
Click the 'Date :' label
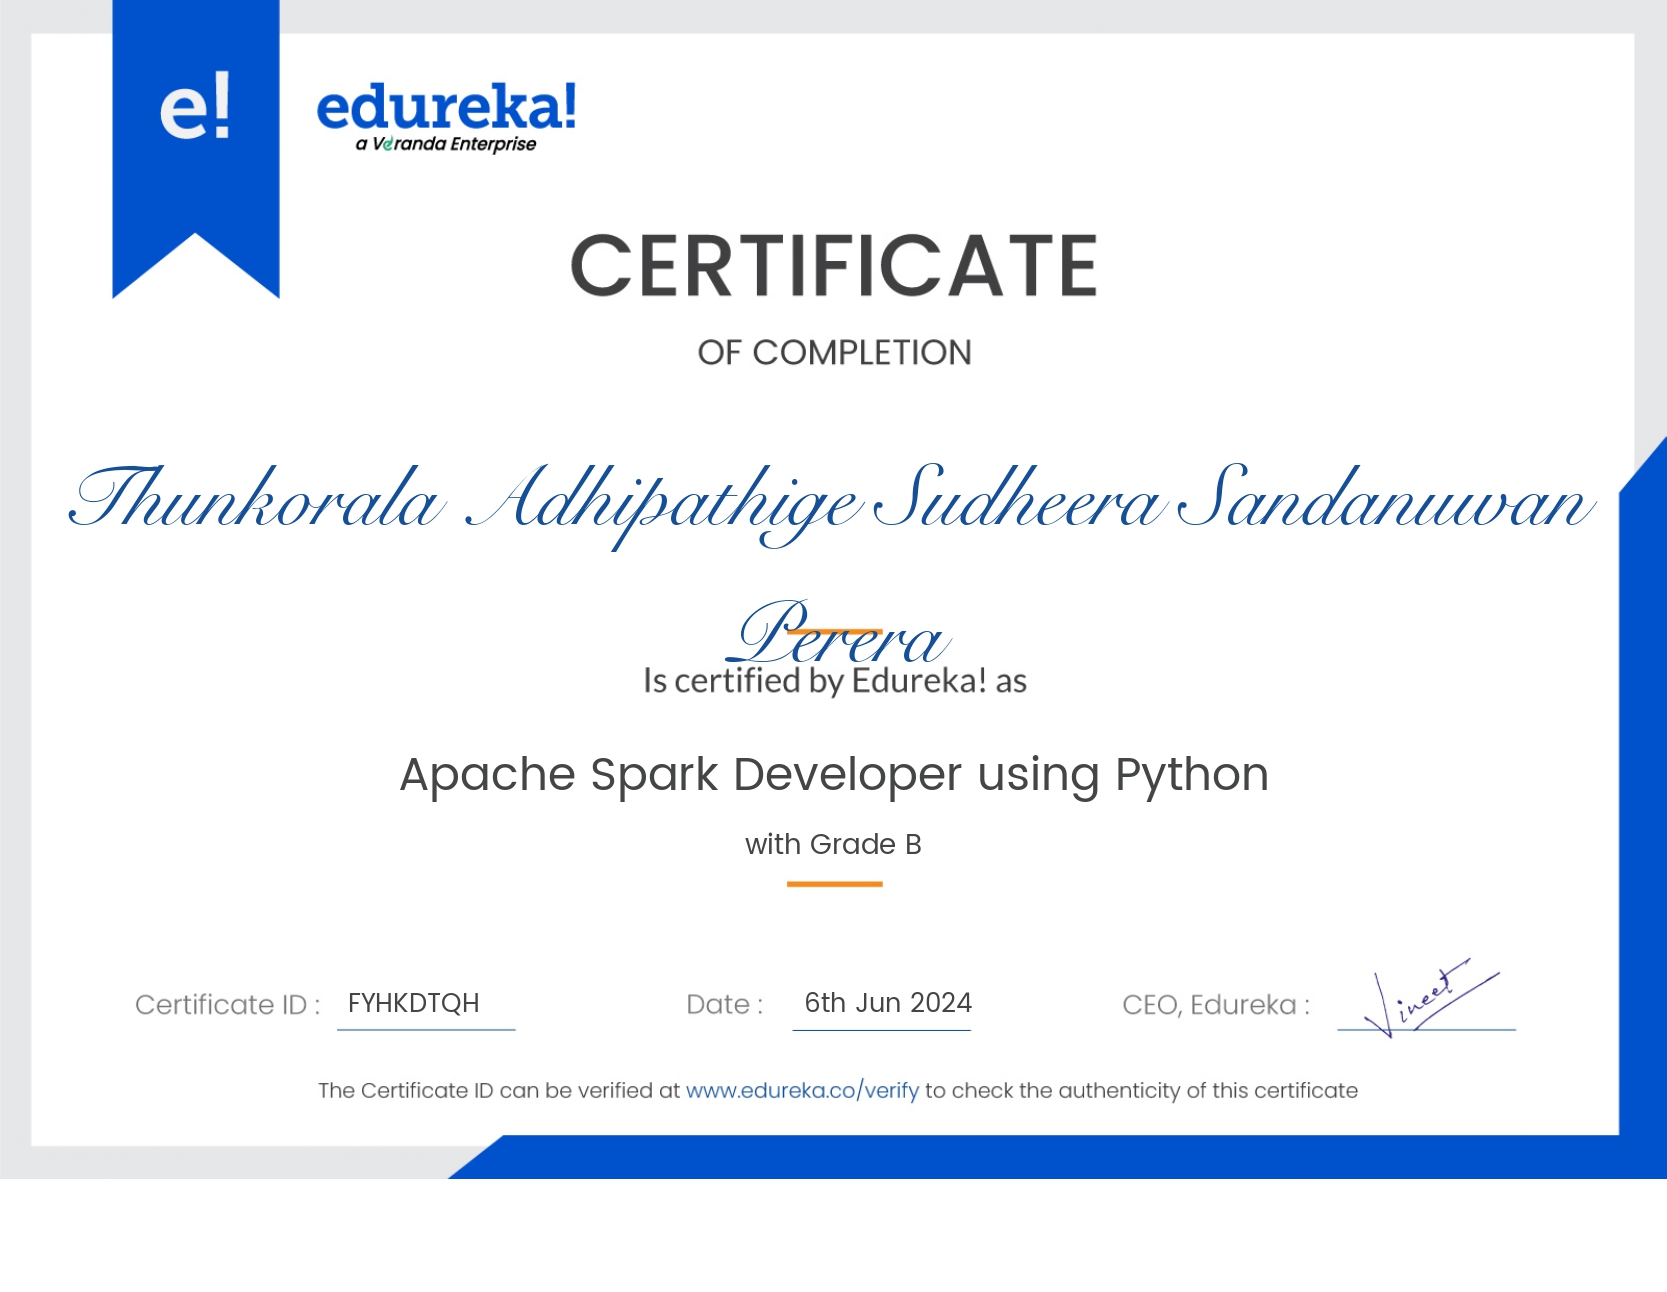725,1004
